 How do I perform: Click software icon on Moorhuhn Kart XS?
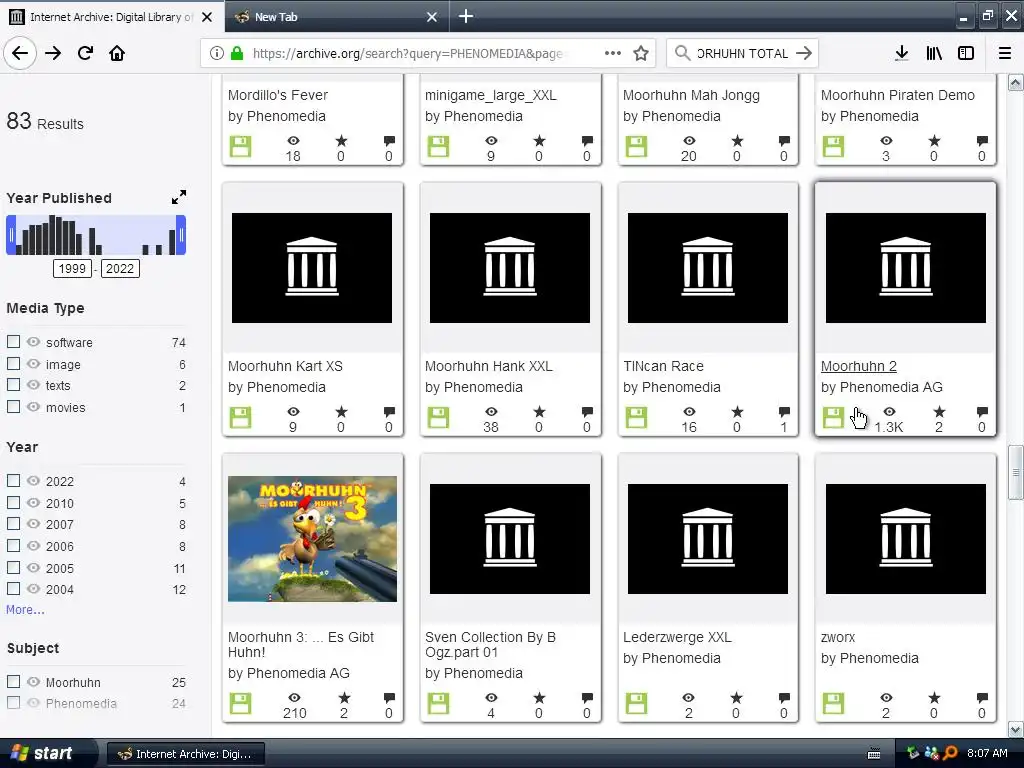pos(240,417)
